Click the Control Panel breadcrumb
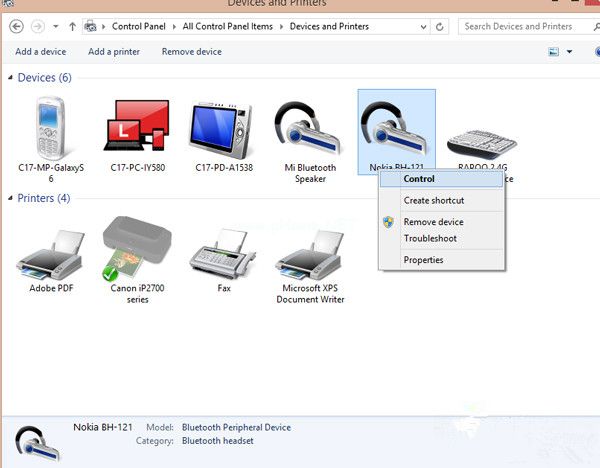The image size is (600, 468). click(139, 26)
